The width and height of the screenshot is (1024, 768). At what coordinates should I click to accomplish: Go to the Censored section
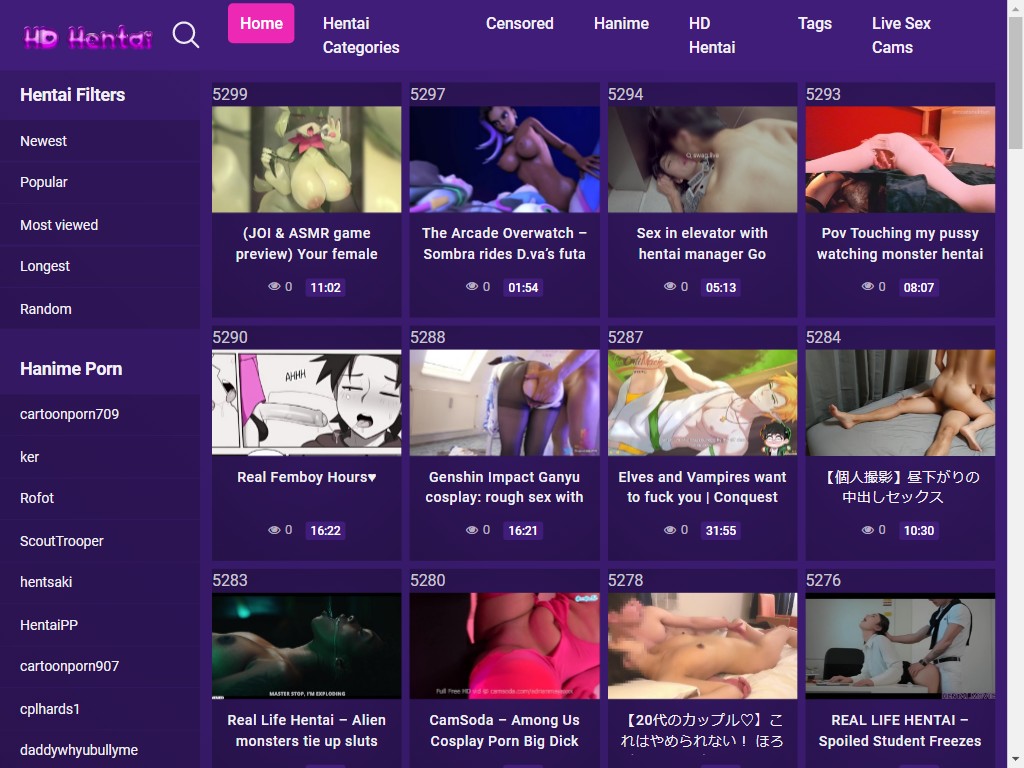coord(519,23)
